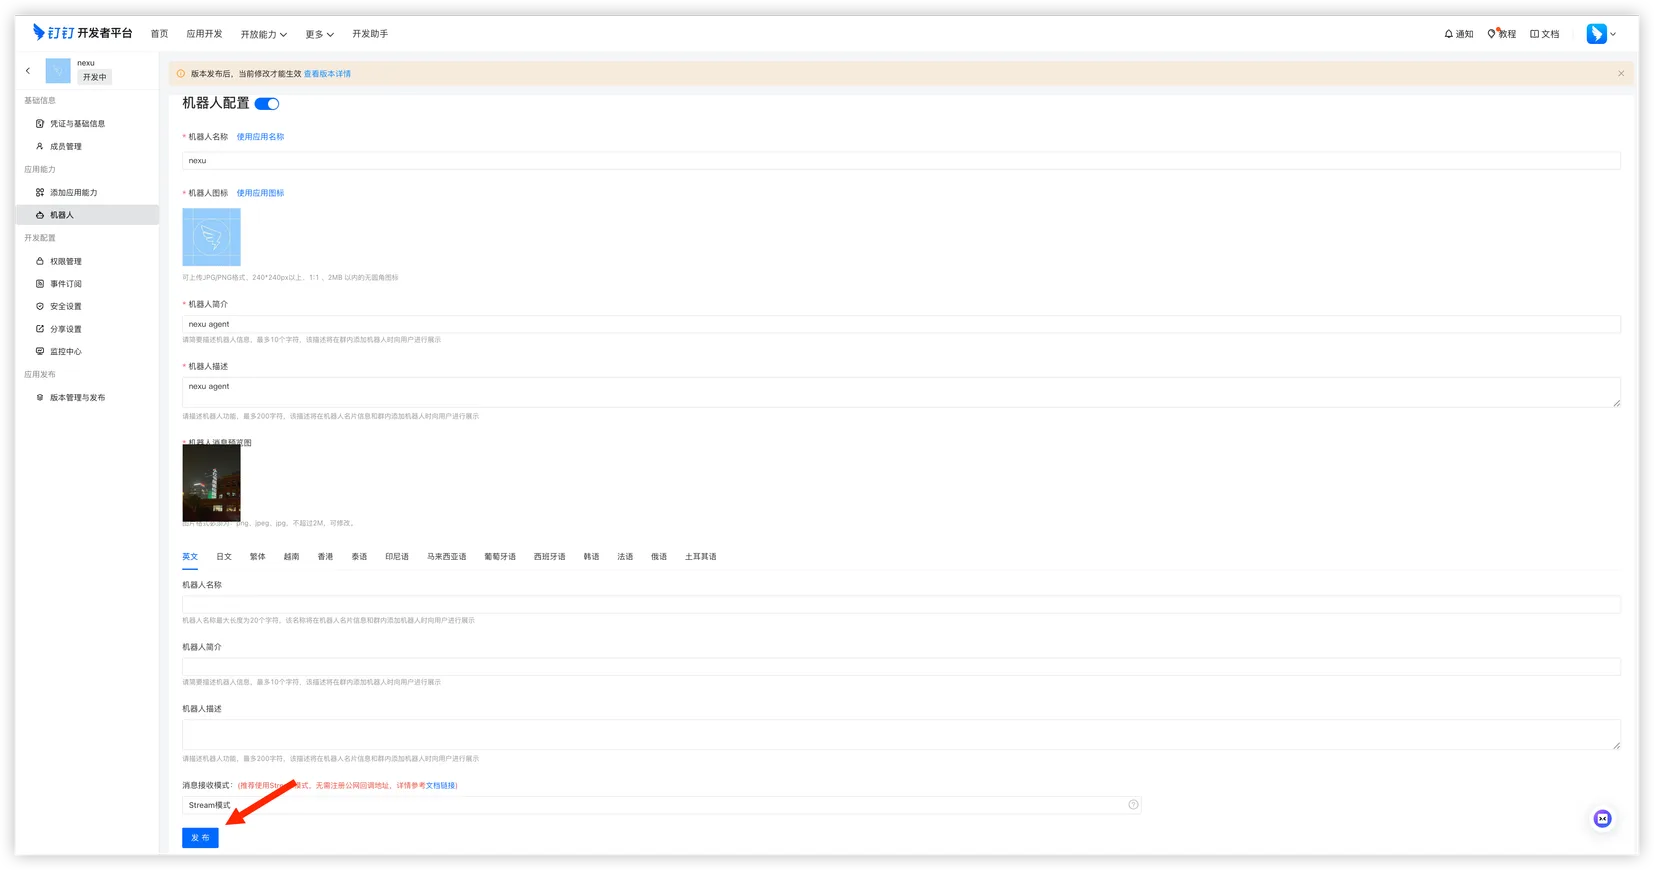Click the 机器人名称 field containing nexu
The image size is (1654, 870).
(x=901, y=161)
